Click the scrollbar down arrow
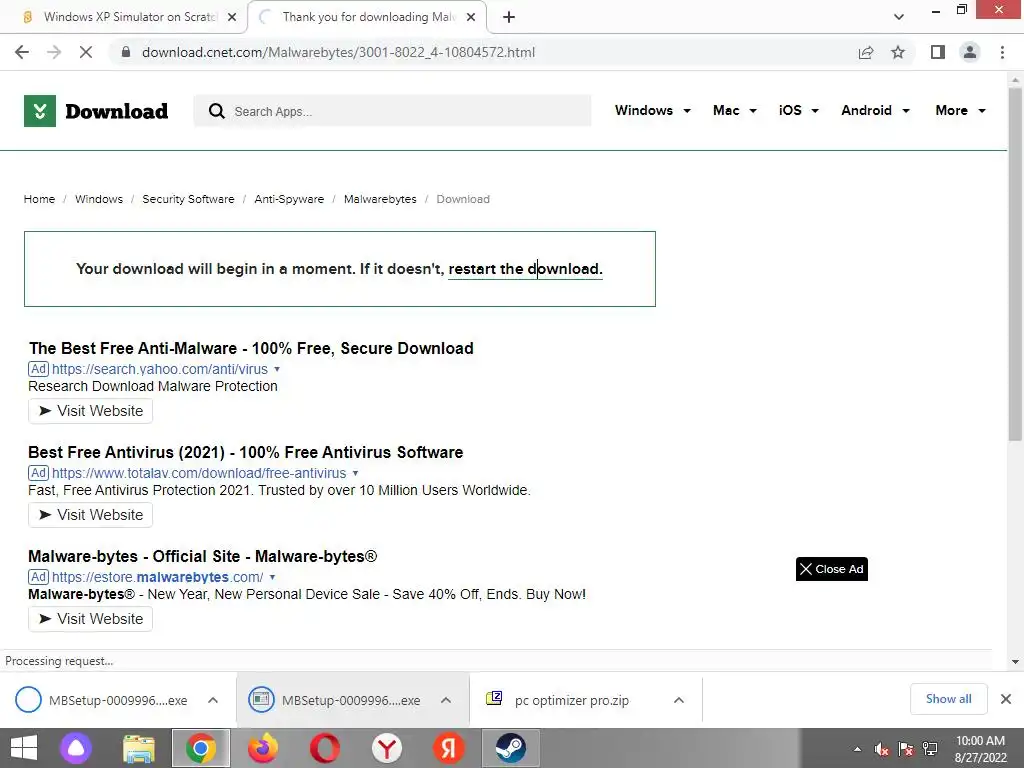1024x768 pixels. pos(1015,662)
